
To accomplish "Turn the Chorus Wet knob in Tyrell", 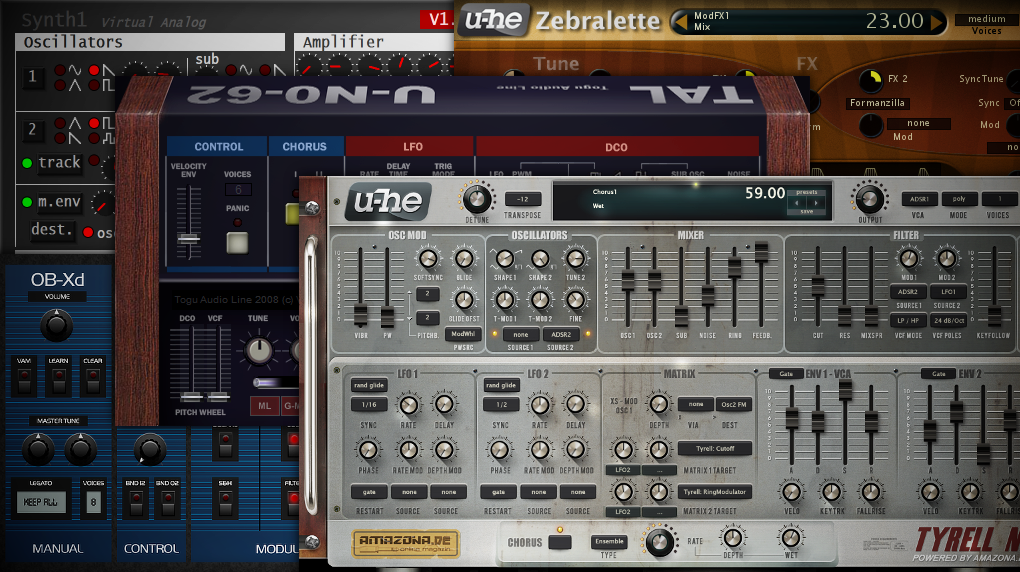I will click(x=790, y=538).
